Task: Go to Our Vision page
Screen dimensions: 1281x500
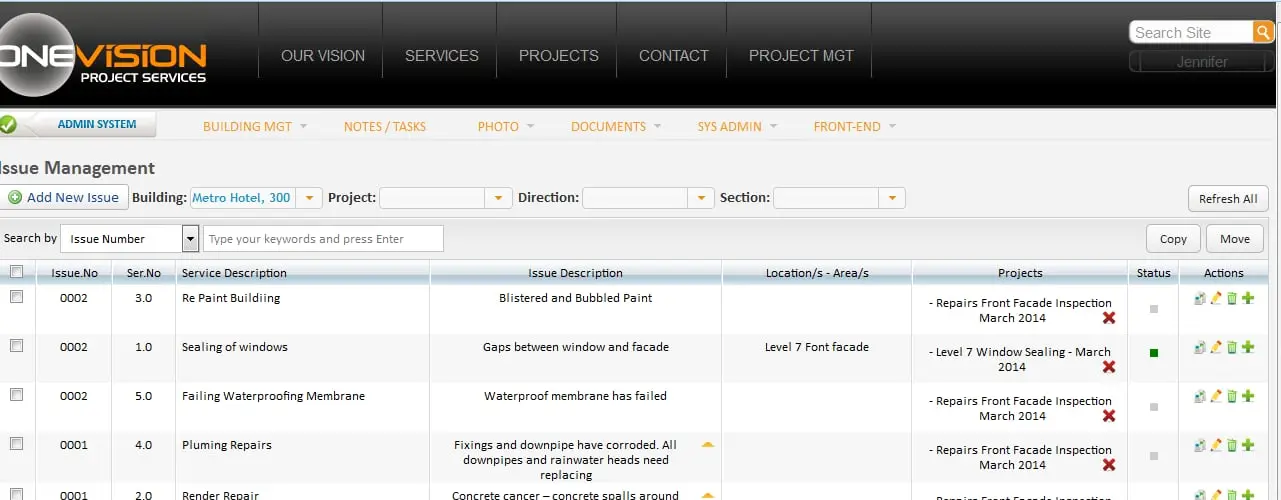Action: pos(323,56)
